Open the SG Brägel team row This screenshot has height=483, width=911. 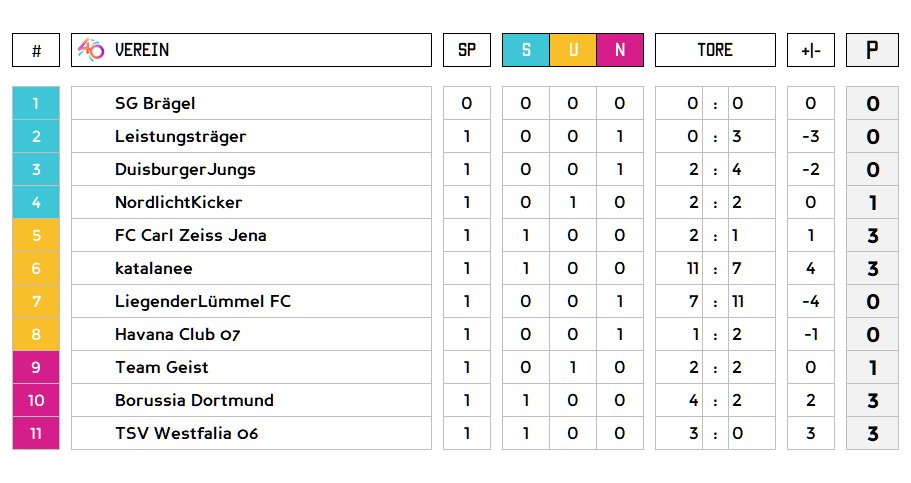pyautogui.click(x=155, y=103)
